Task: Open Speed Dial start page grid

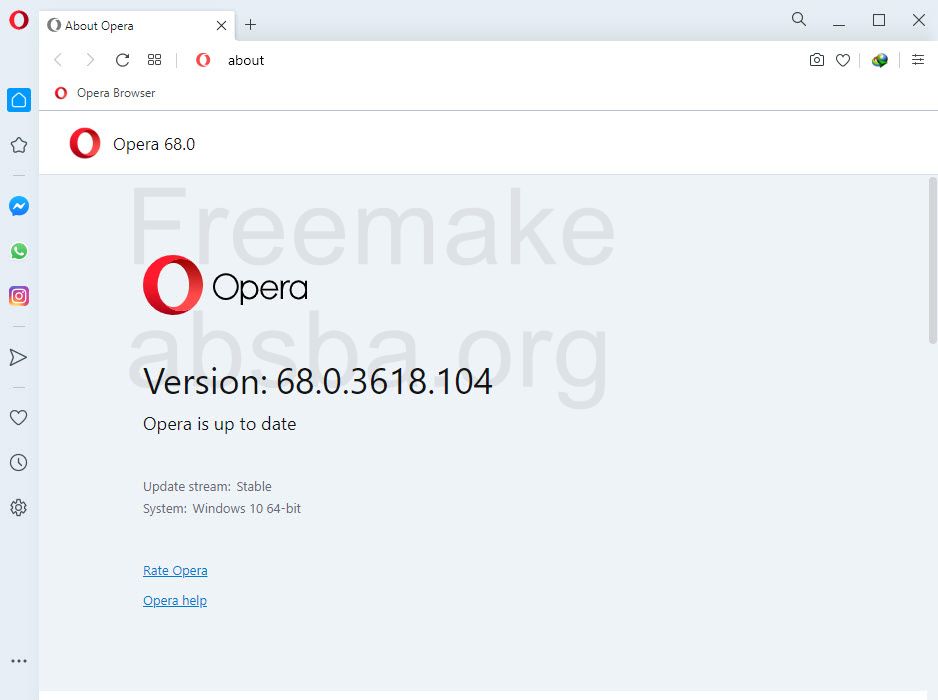Action: [154, 60]
